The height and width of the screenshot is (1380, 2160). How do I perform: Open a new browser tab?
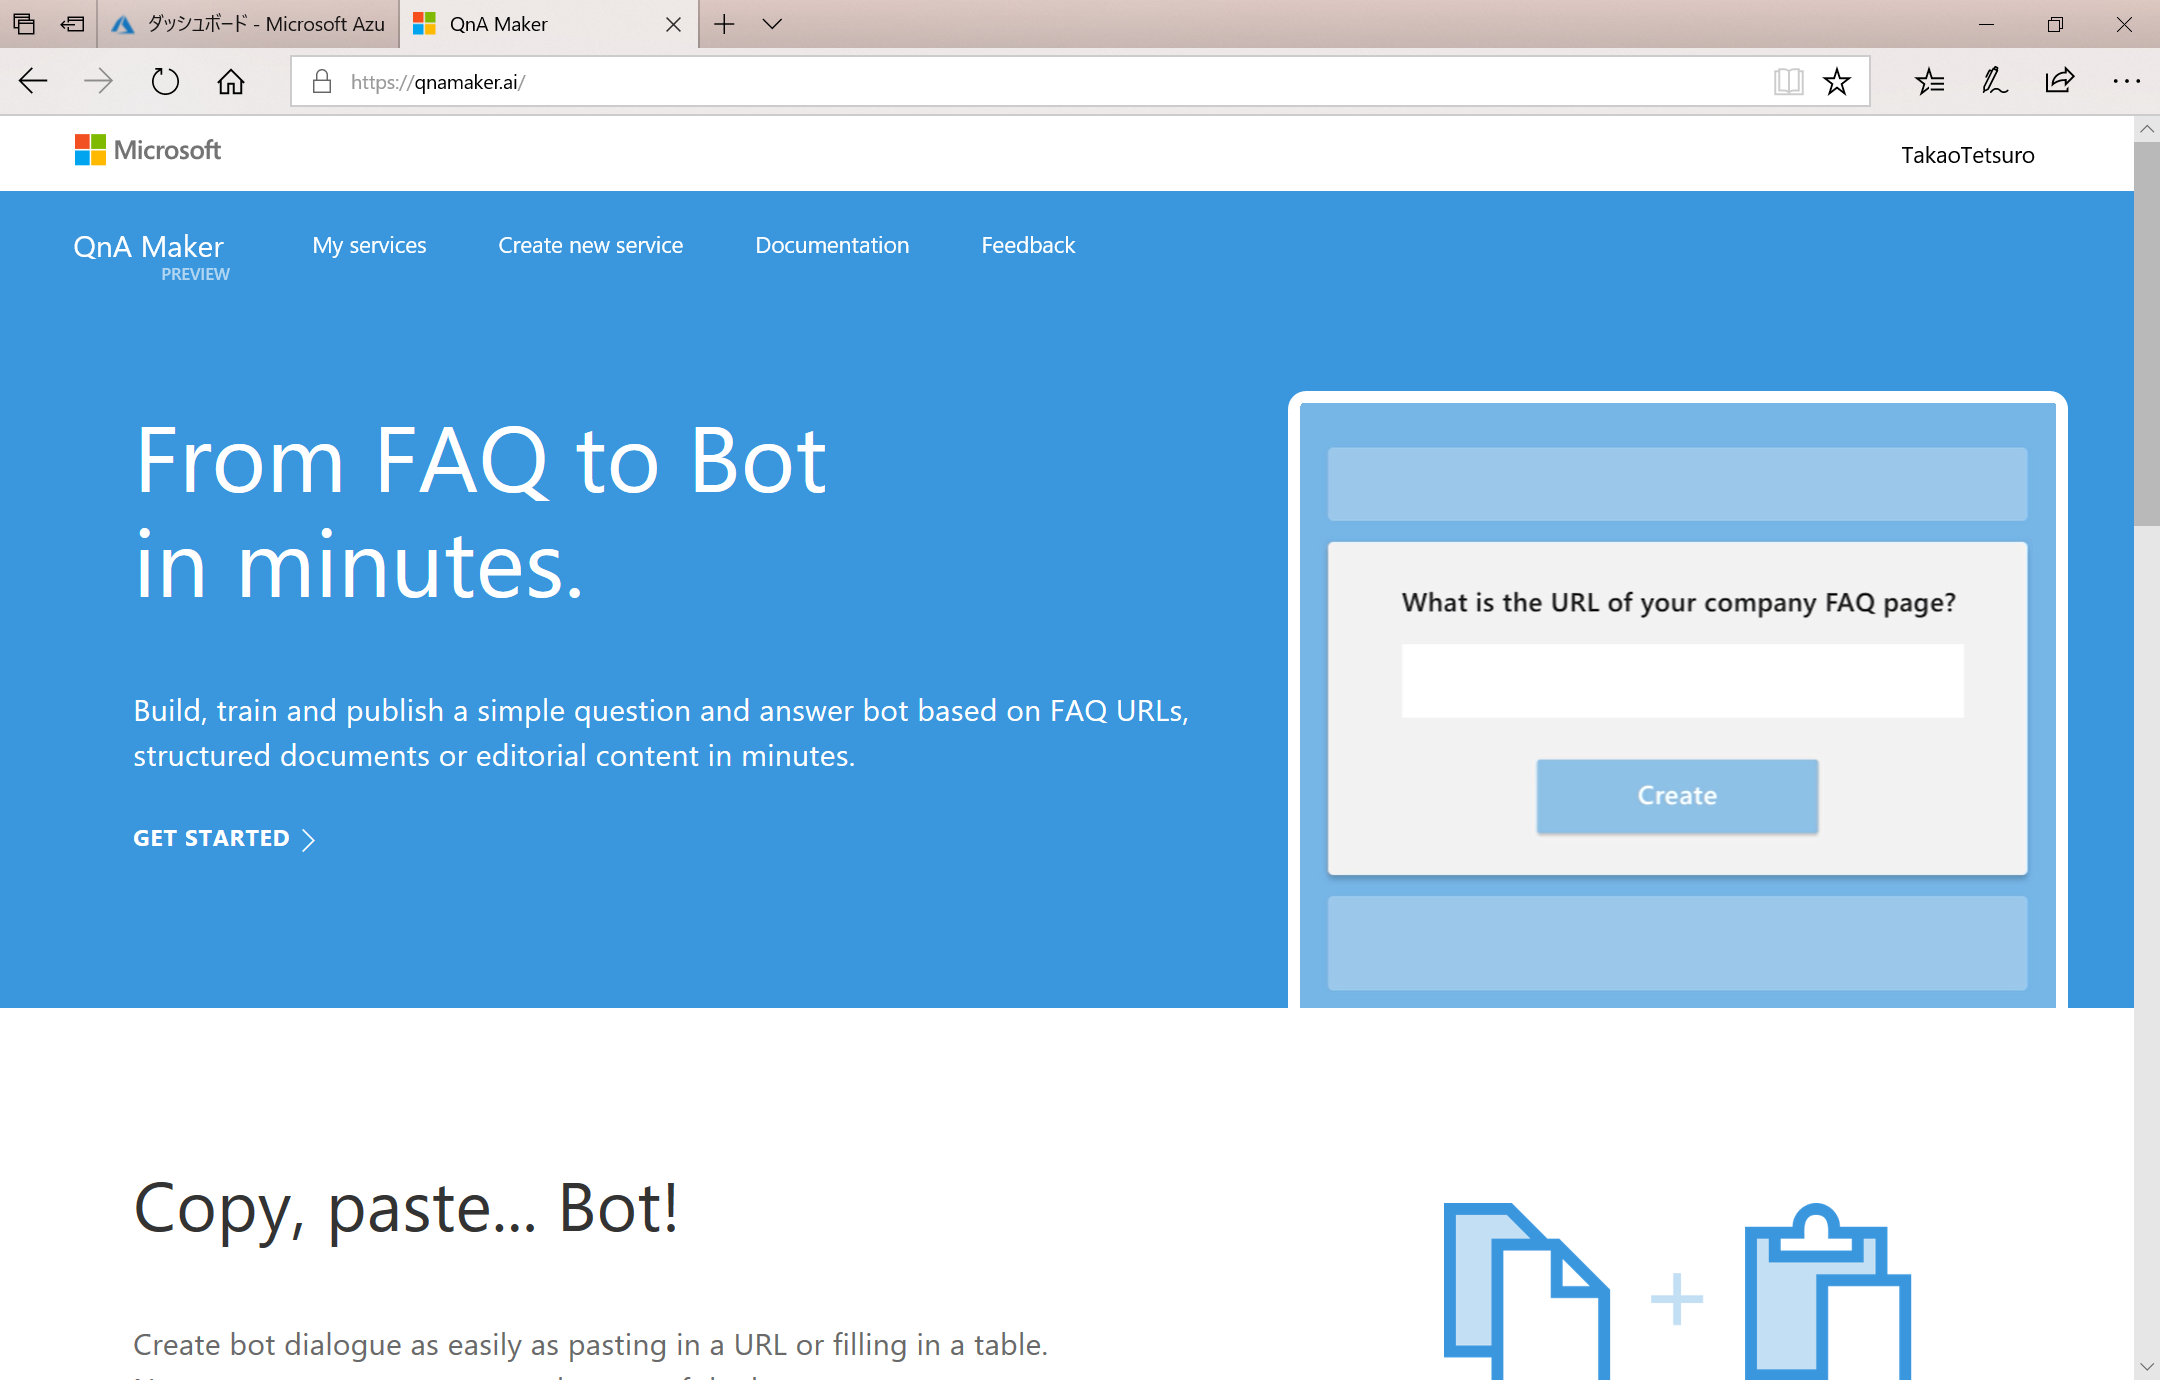724,24
